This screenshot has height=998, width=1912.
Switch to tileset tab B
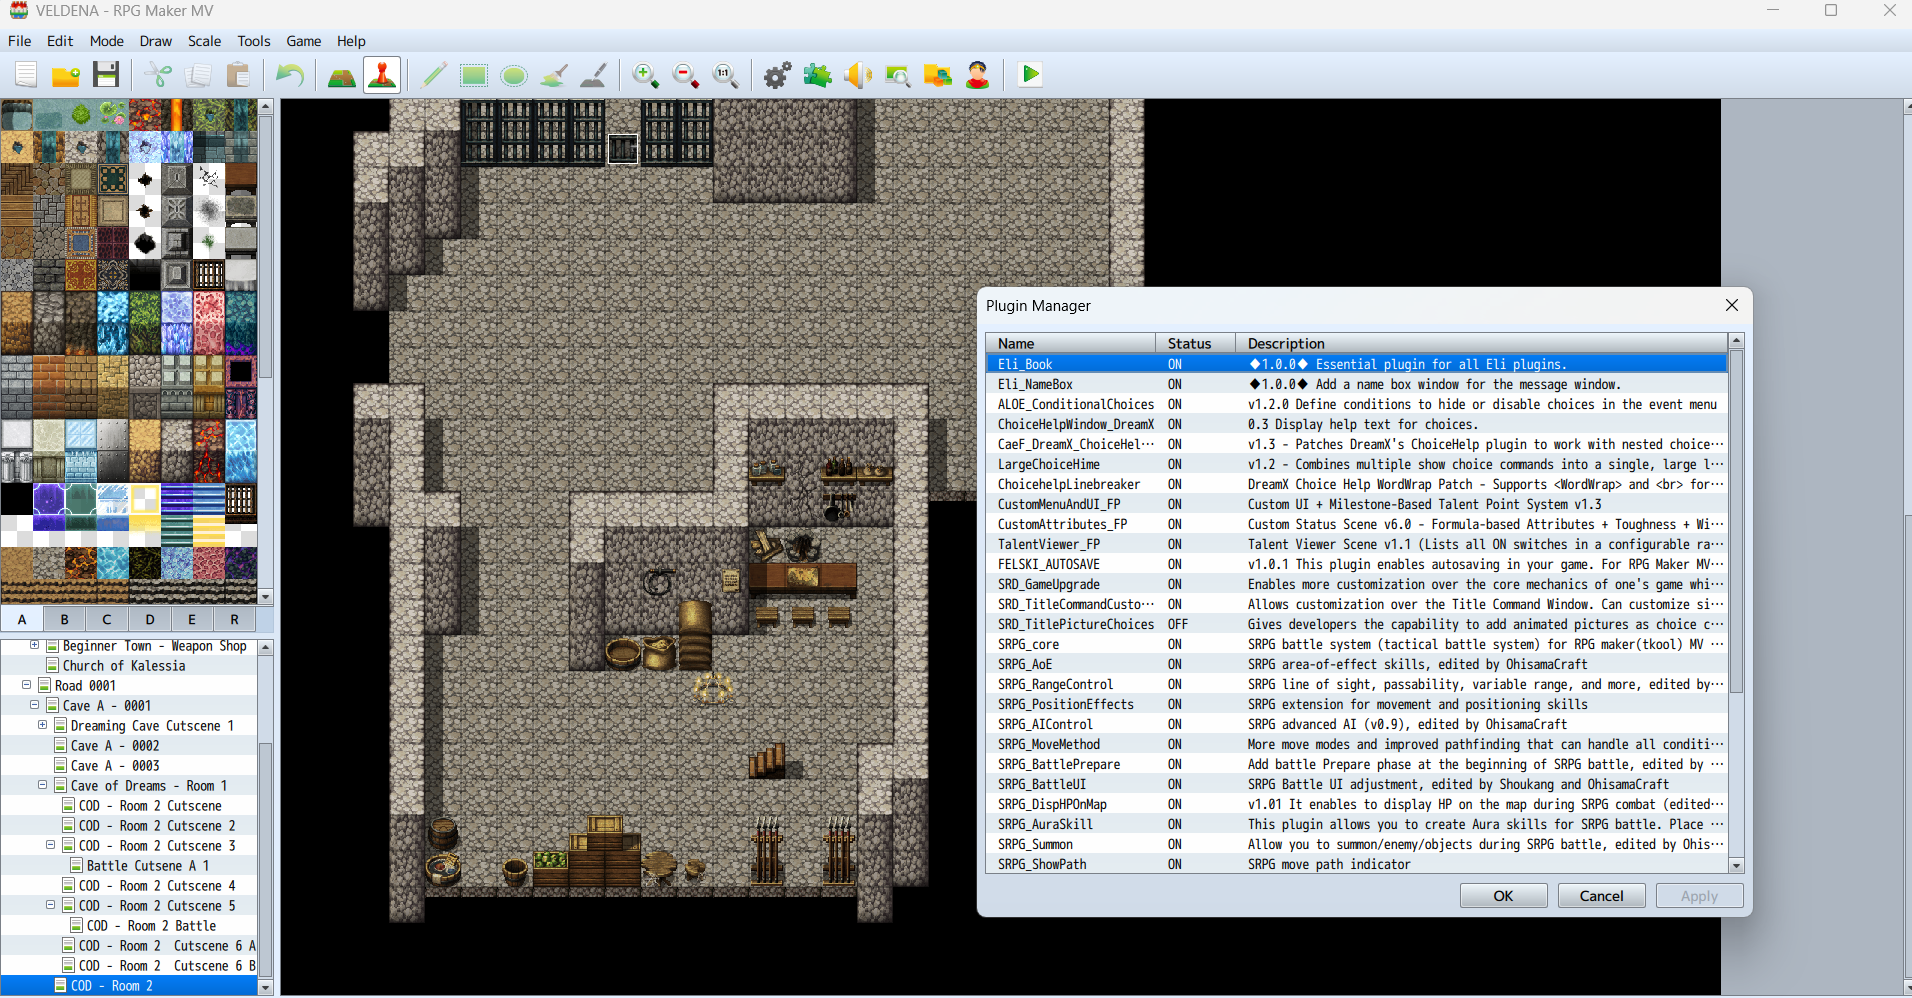pos(64,619)
